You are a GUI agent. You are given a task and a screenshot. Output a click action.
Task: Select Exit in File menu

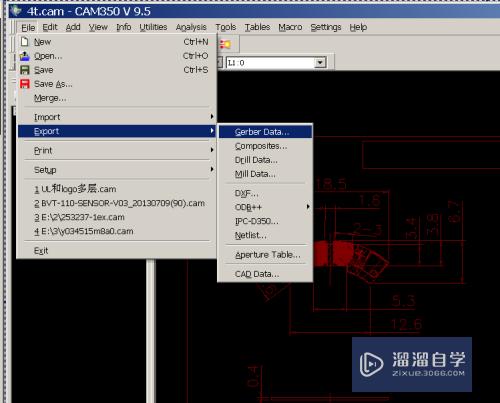[117, 250]
